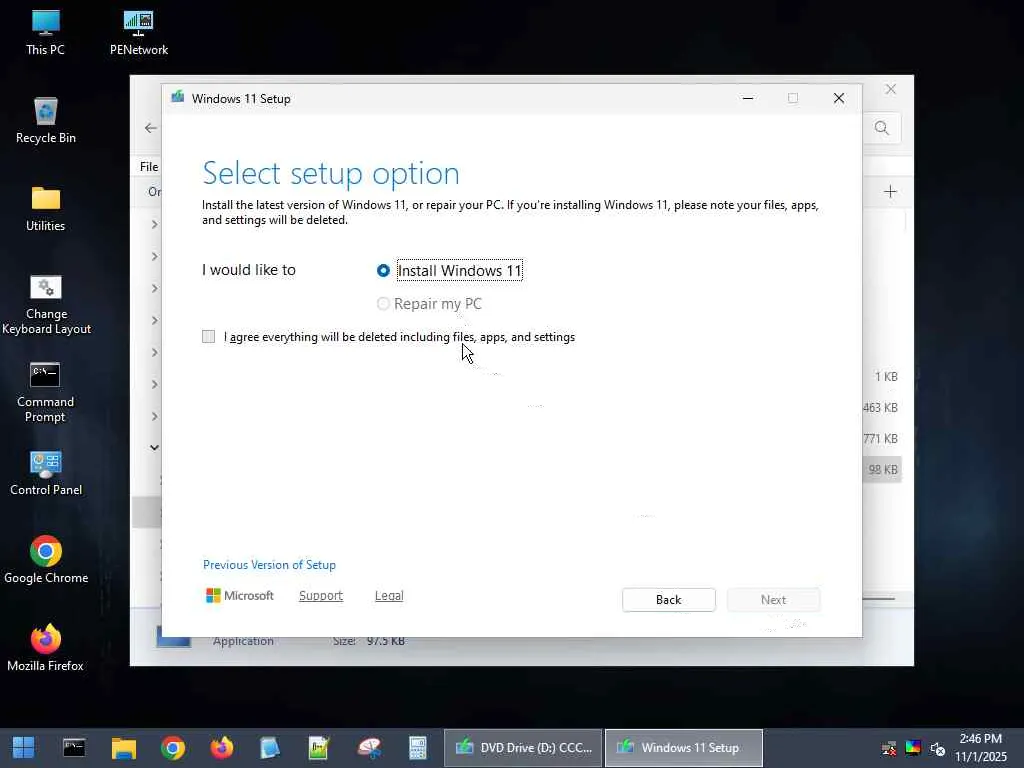Open Firefox from the taskbar
The width and height of the screenshot is (1024, 768).
pos(222,748)
